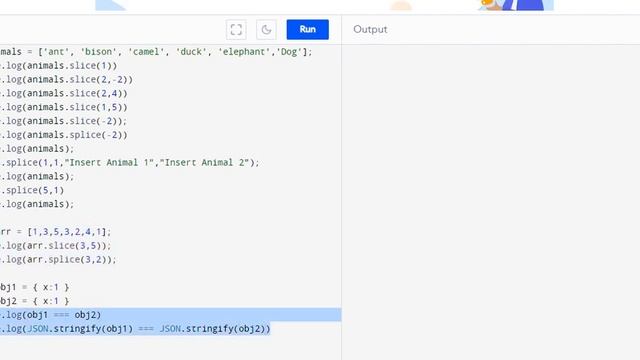640x360 pixels.
Task: Click the JSON.stringify comparison line
Action: click(135, 329)
